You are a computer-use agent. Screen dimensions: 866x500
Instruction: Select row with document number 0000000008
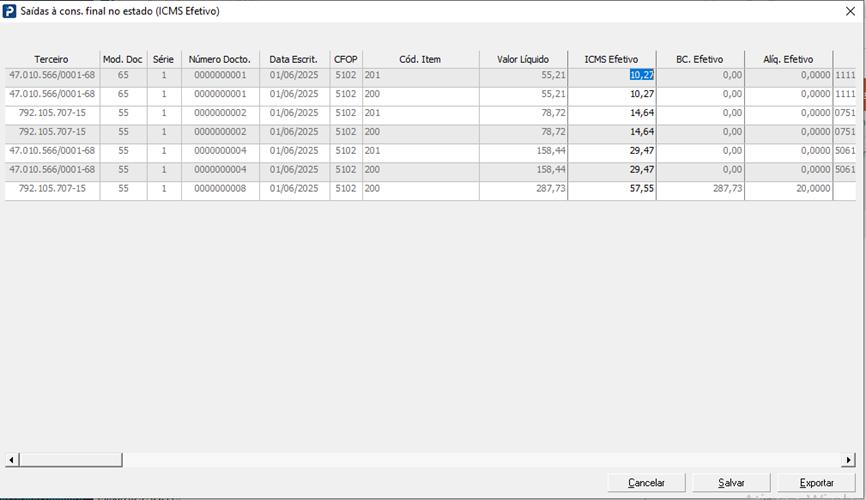point(430,189)
